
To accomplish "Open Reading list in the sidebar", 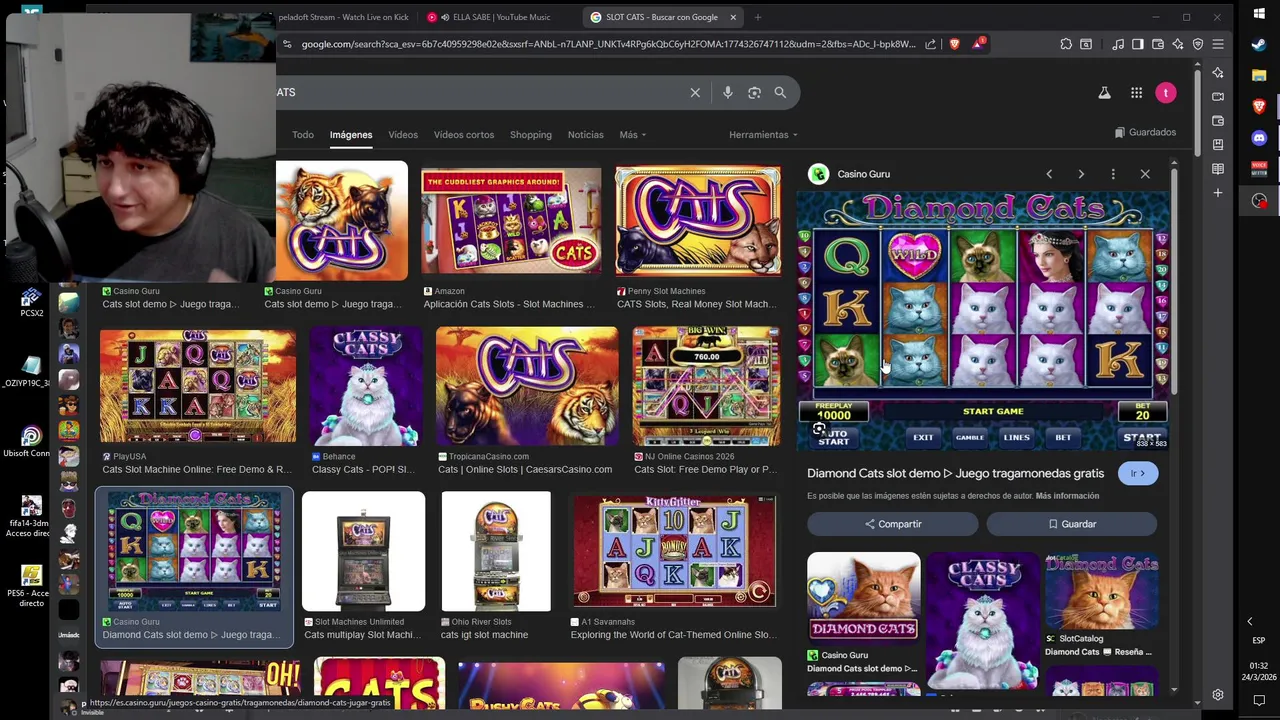I will pos(1218,169).
